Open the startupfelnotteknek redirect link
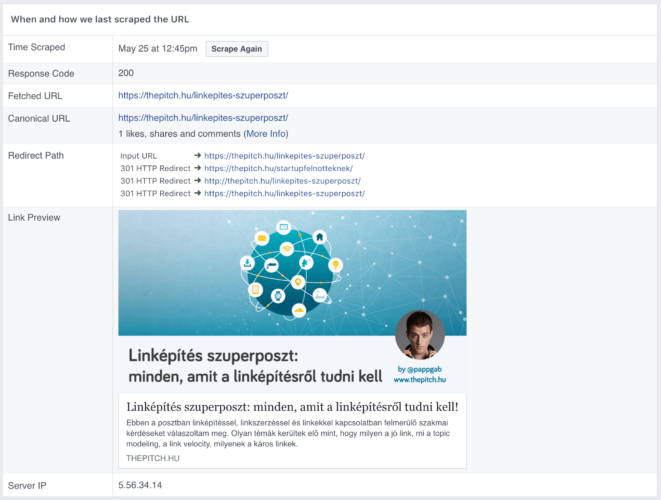This screenshot has height=500, width=661. 279,168
